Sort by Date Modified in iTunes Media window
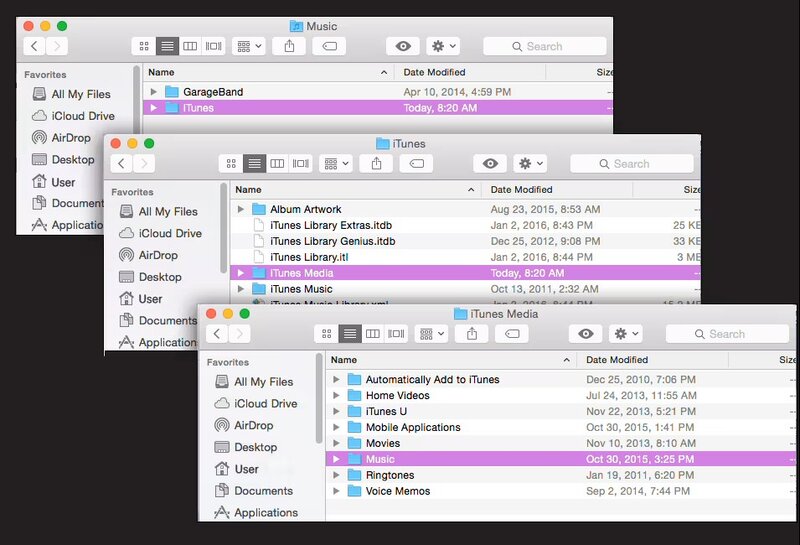Image resolution: width=800 pixels, height=545 pixels. [652, 360]
